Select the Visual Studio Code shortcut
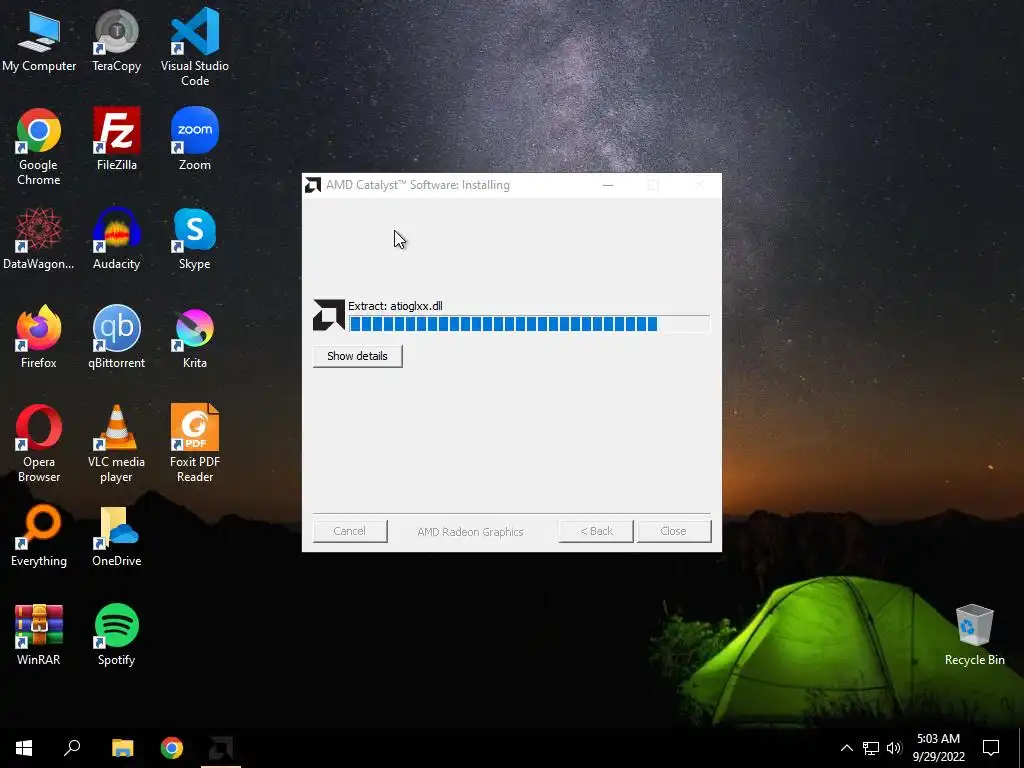Viewport: 1024px width, 768px height. point(195,47)
